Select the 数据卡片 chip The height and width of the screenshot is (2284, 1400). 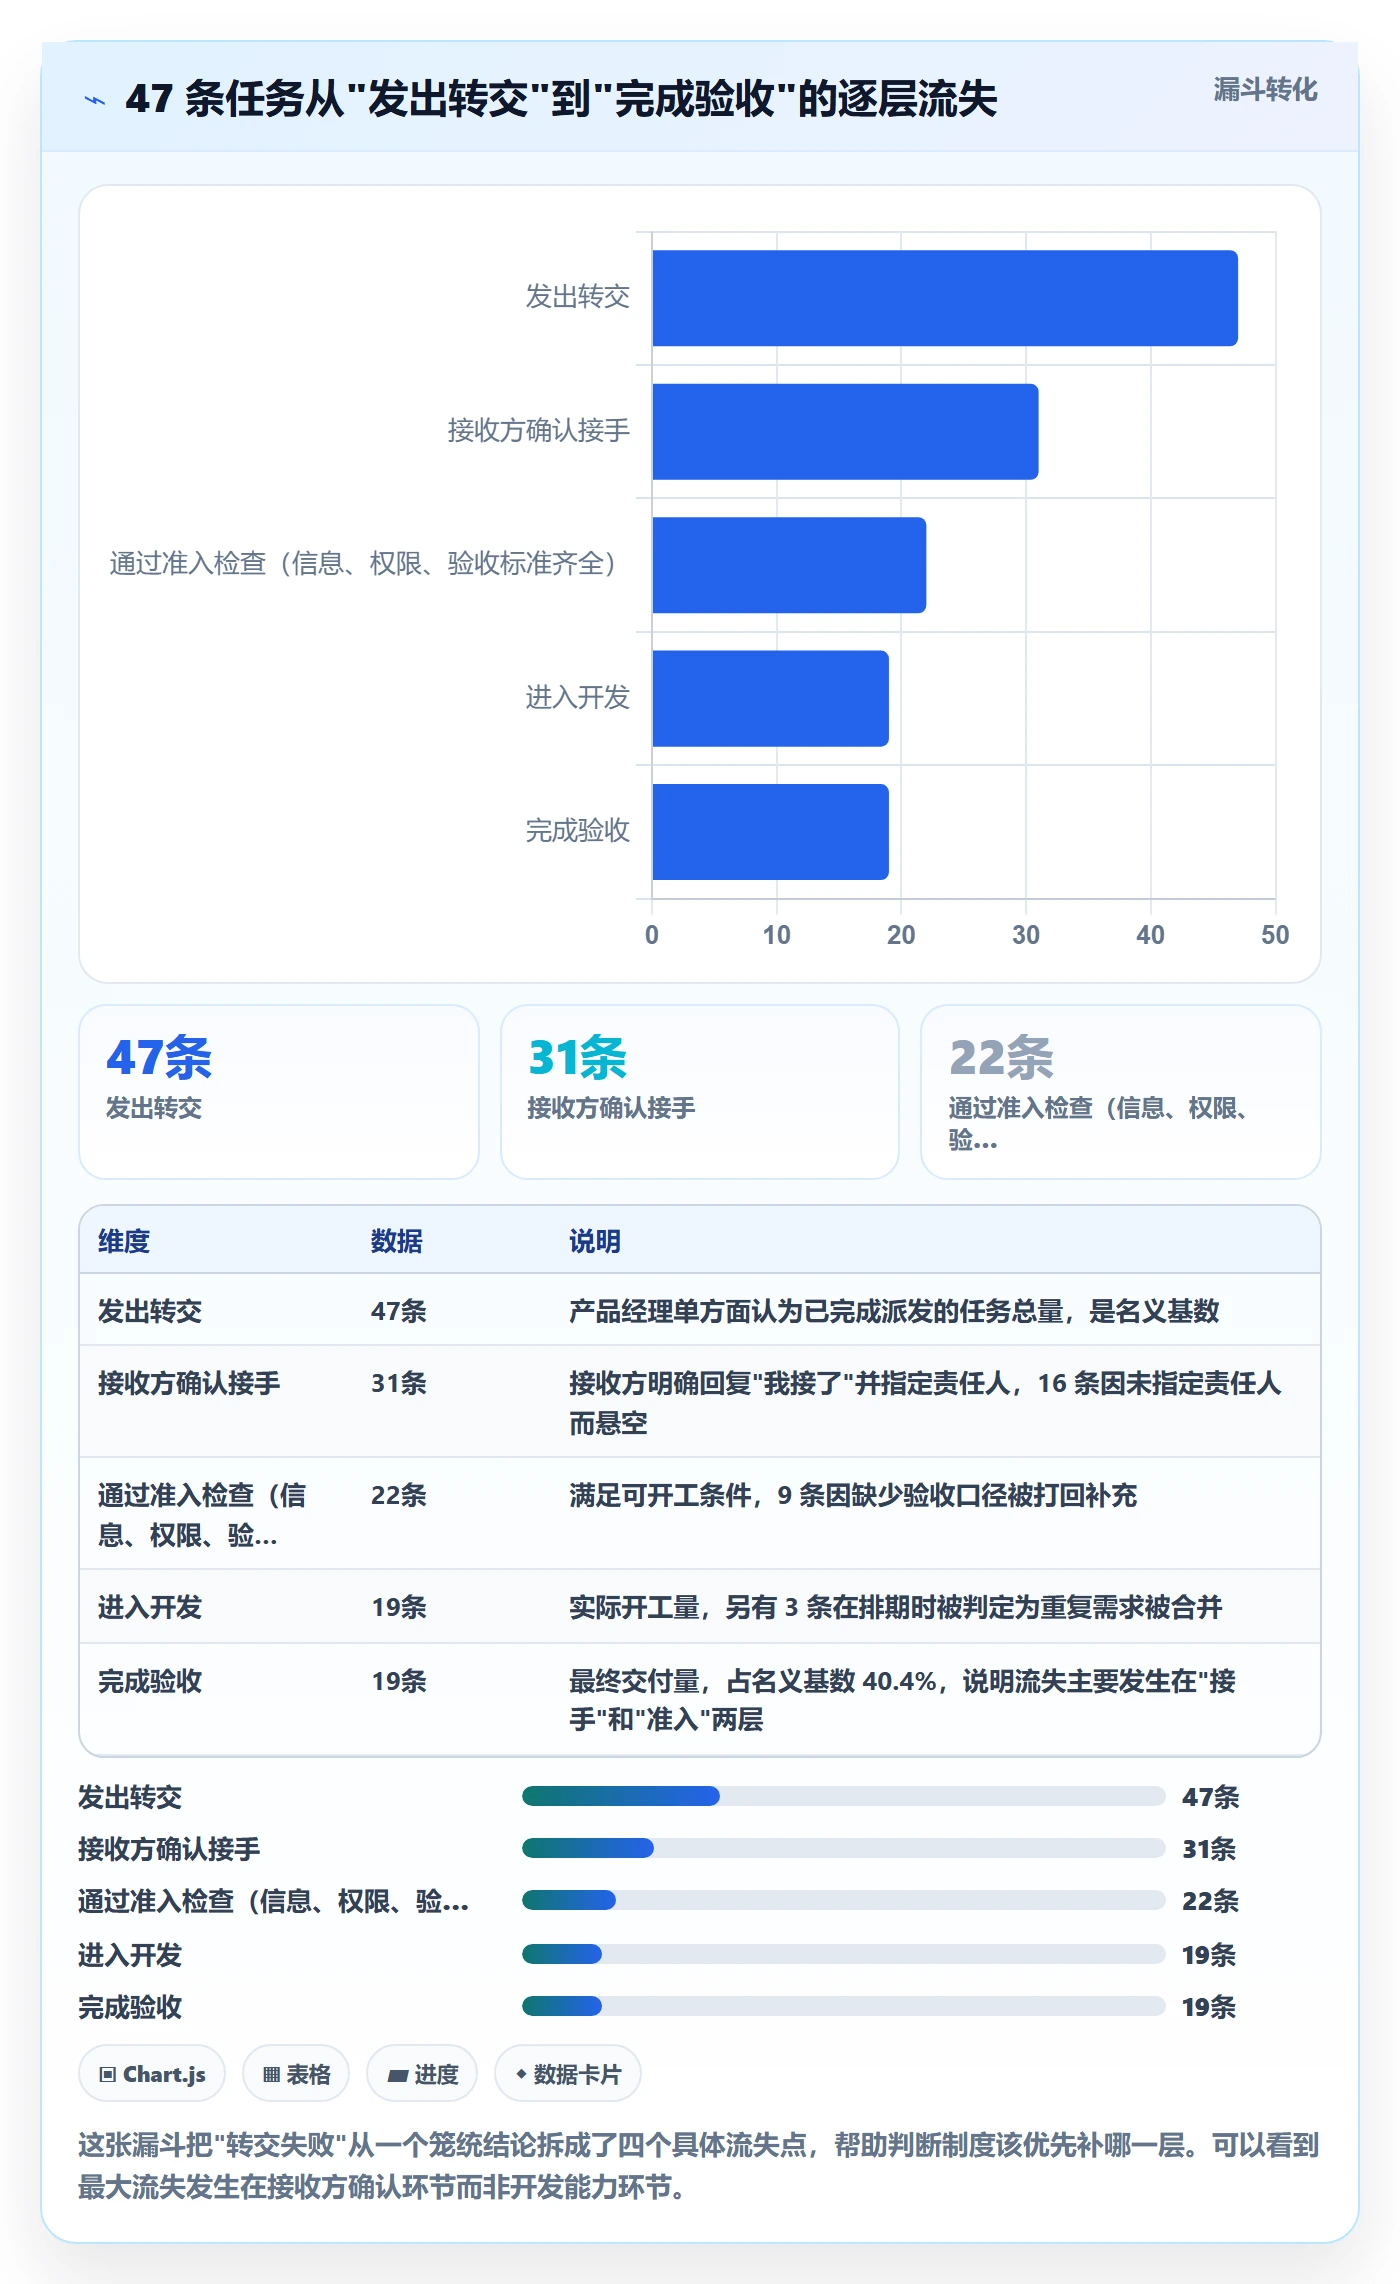[x=568, y=2074]
